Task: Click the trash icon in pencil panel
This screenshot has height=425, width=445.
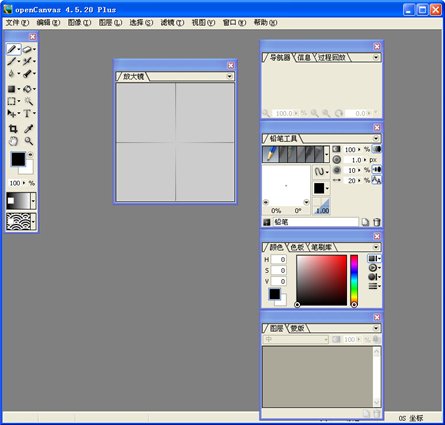Action: (376, 222)
